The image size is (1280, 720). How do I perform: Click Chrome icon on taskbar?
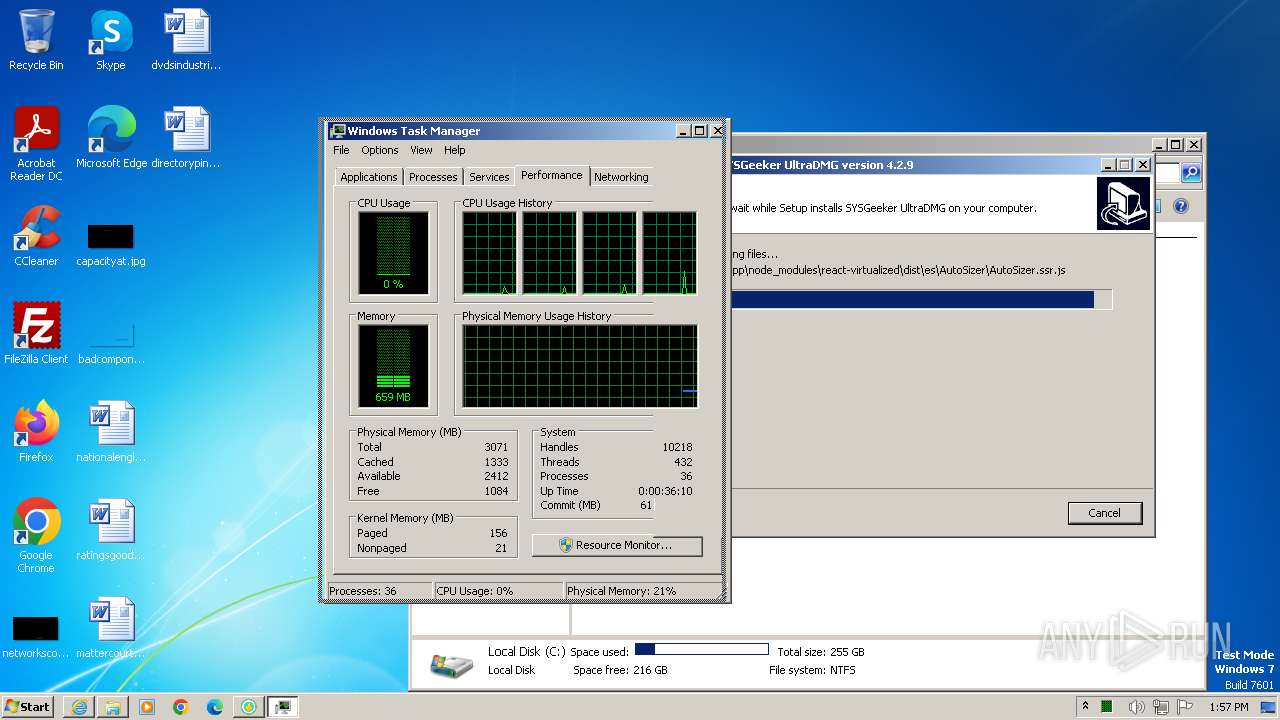tap(181, 707)
